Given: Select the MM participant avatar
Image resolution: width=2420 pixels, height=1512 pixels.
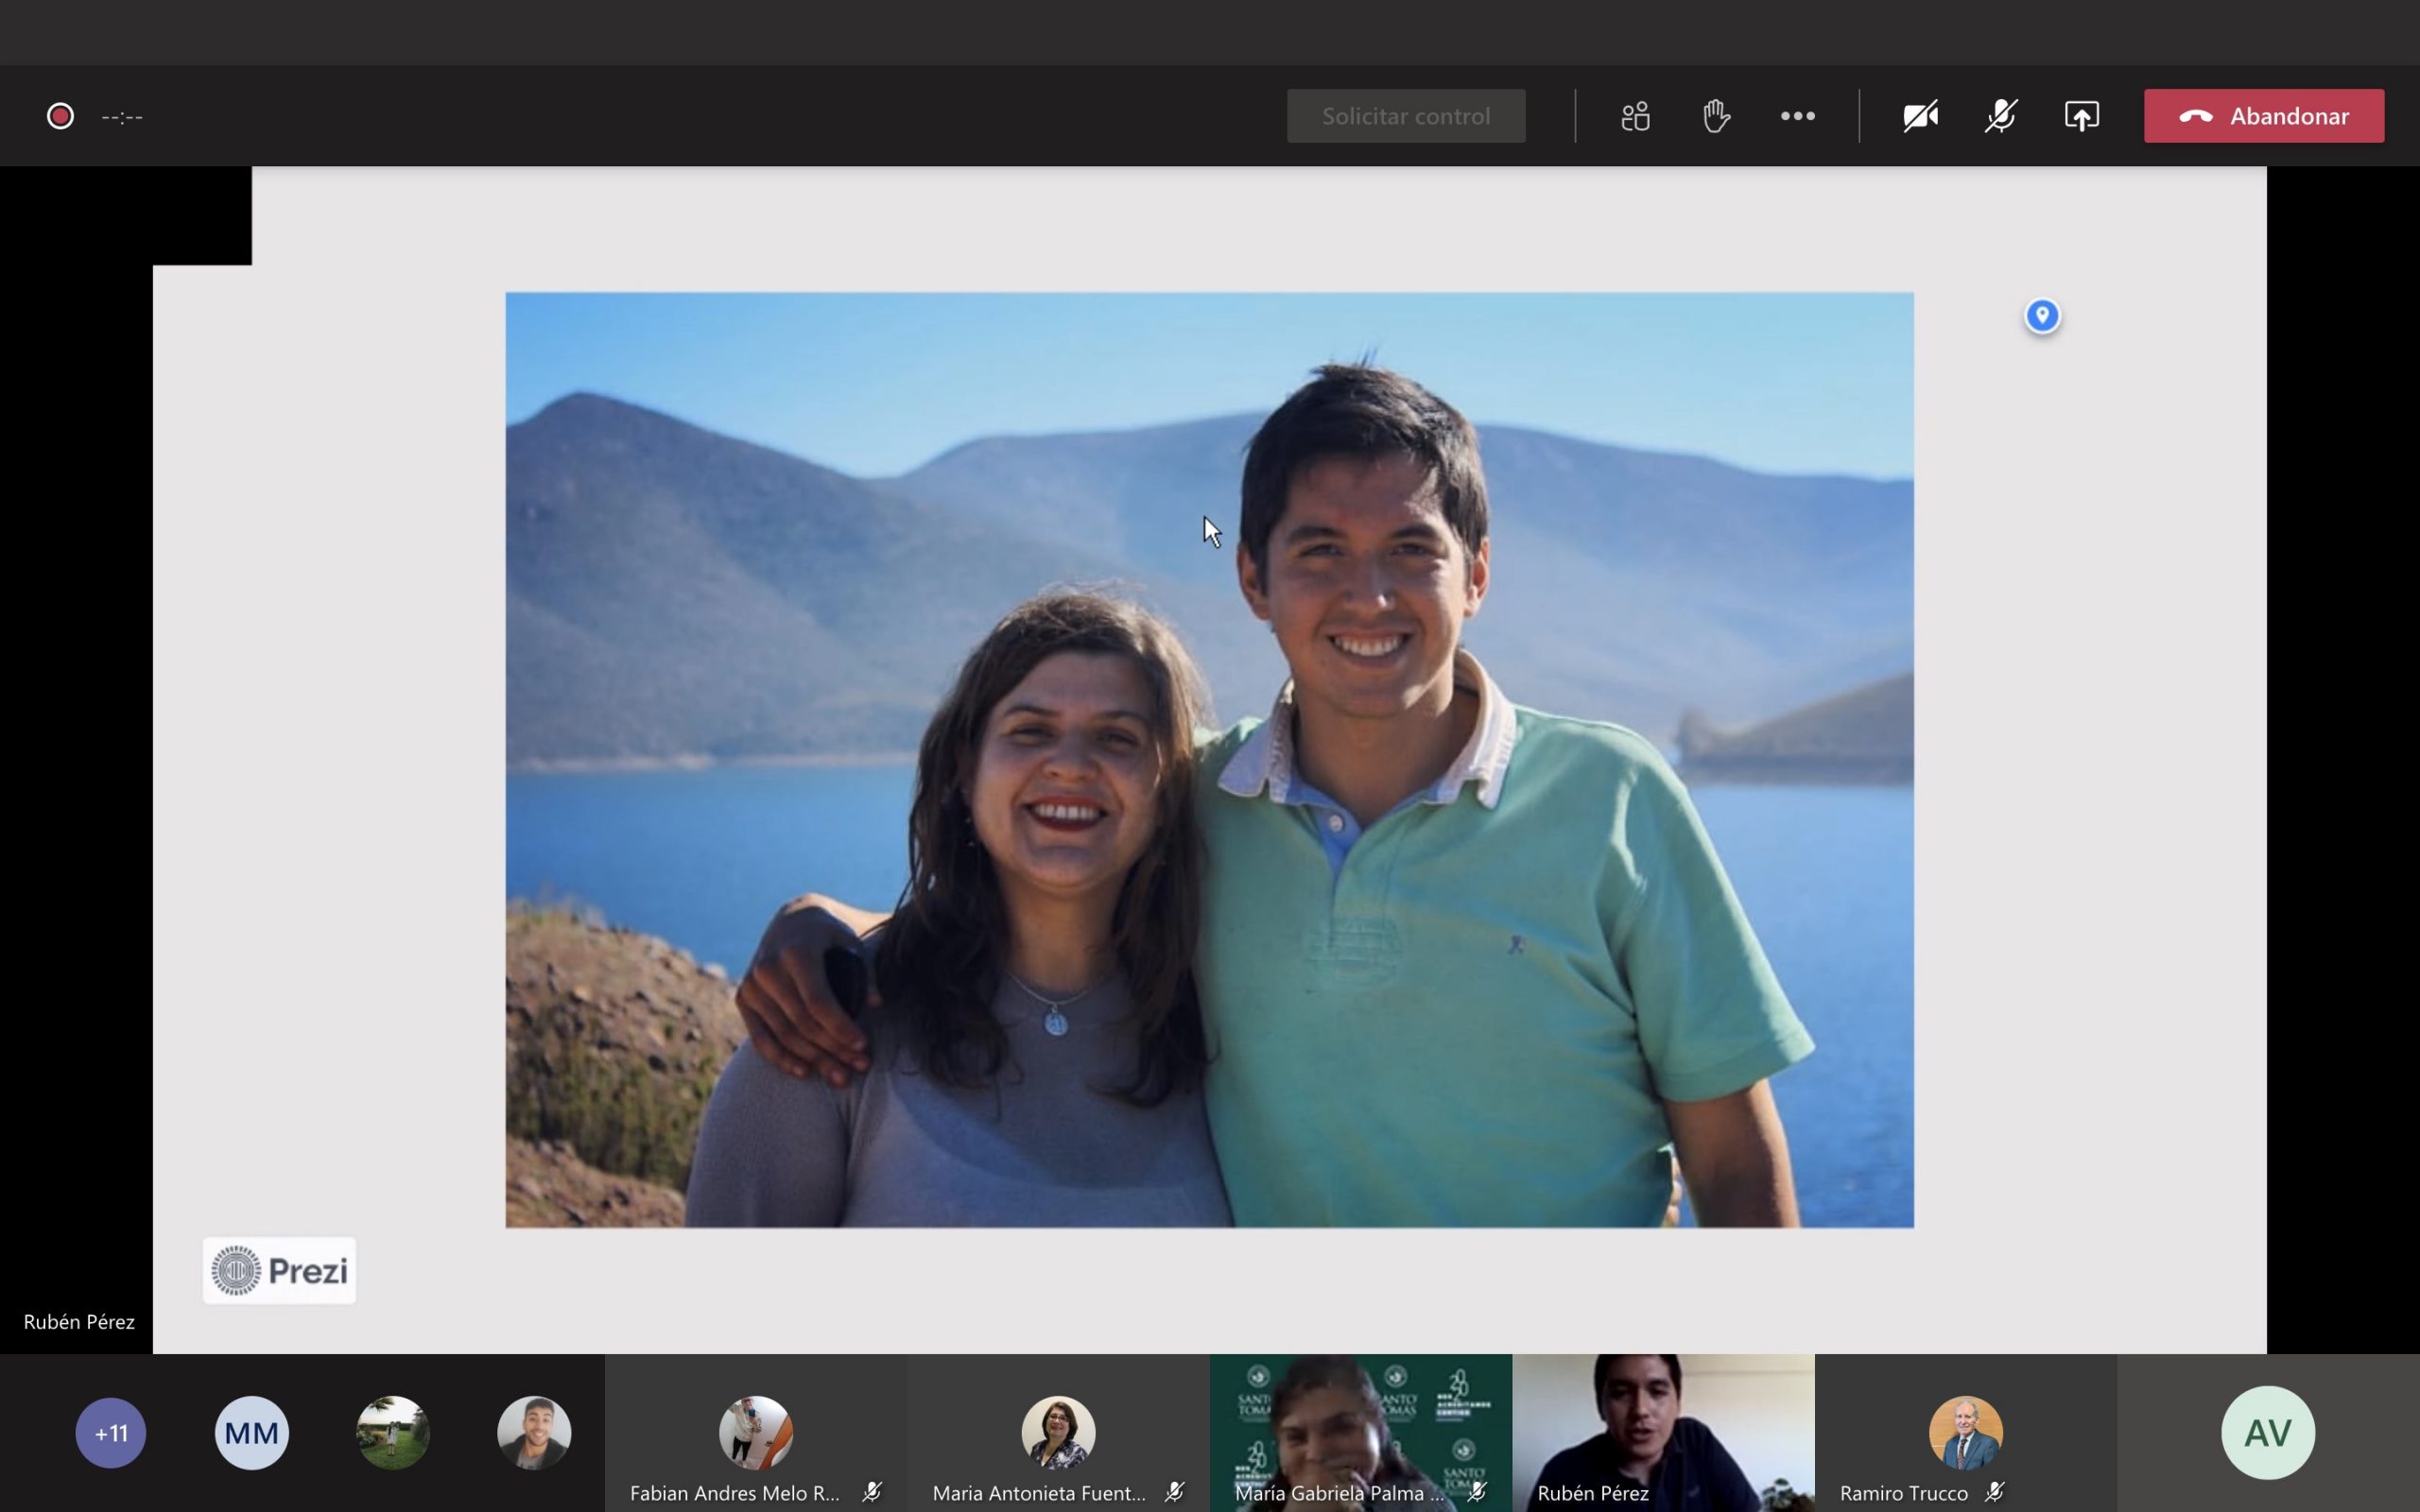Looking at the screenshot, I should click(252, 1433).
